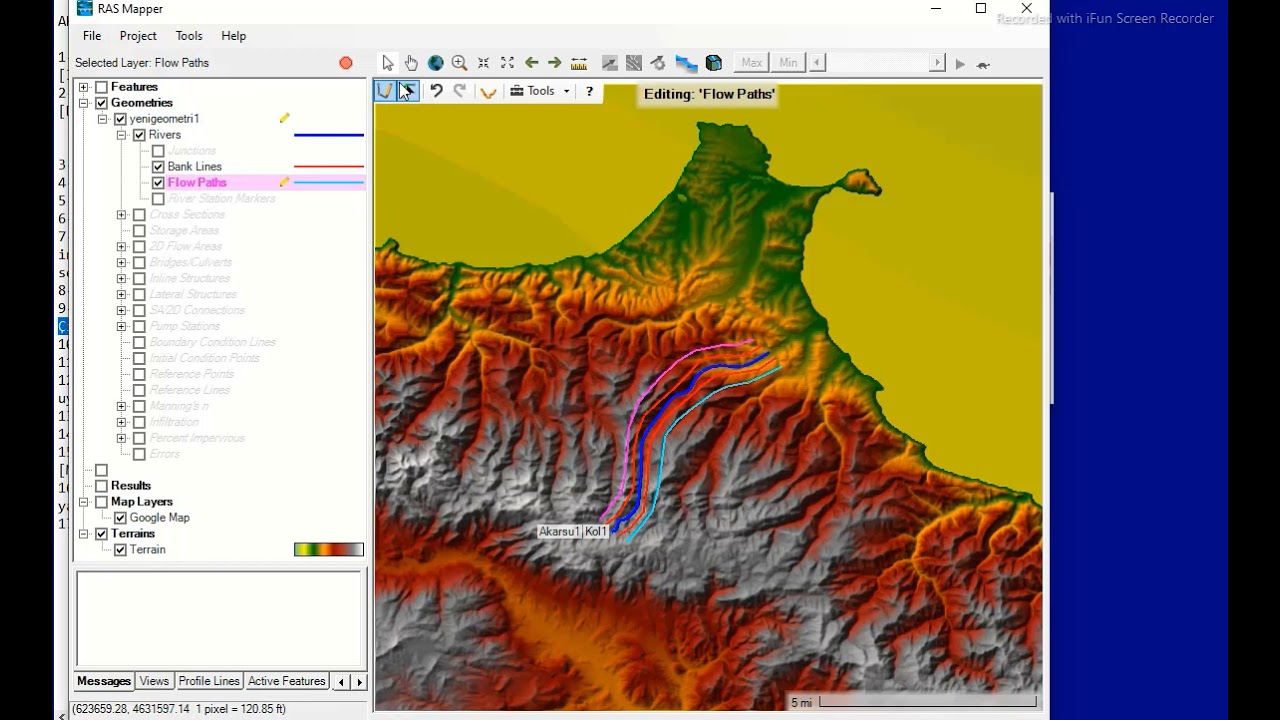Image resolution: width=1280 pixels, height=720 pixels.
Task: Toggle the Rivers layer checkbox
Action: (139, 135)
